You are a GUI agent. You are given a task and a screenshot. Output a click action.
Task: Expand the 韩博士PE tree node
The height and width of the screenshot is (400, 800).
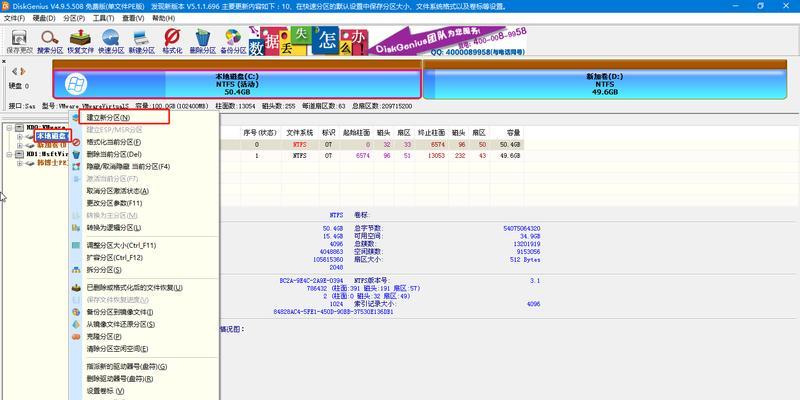point(20,163)
